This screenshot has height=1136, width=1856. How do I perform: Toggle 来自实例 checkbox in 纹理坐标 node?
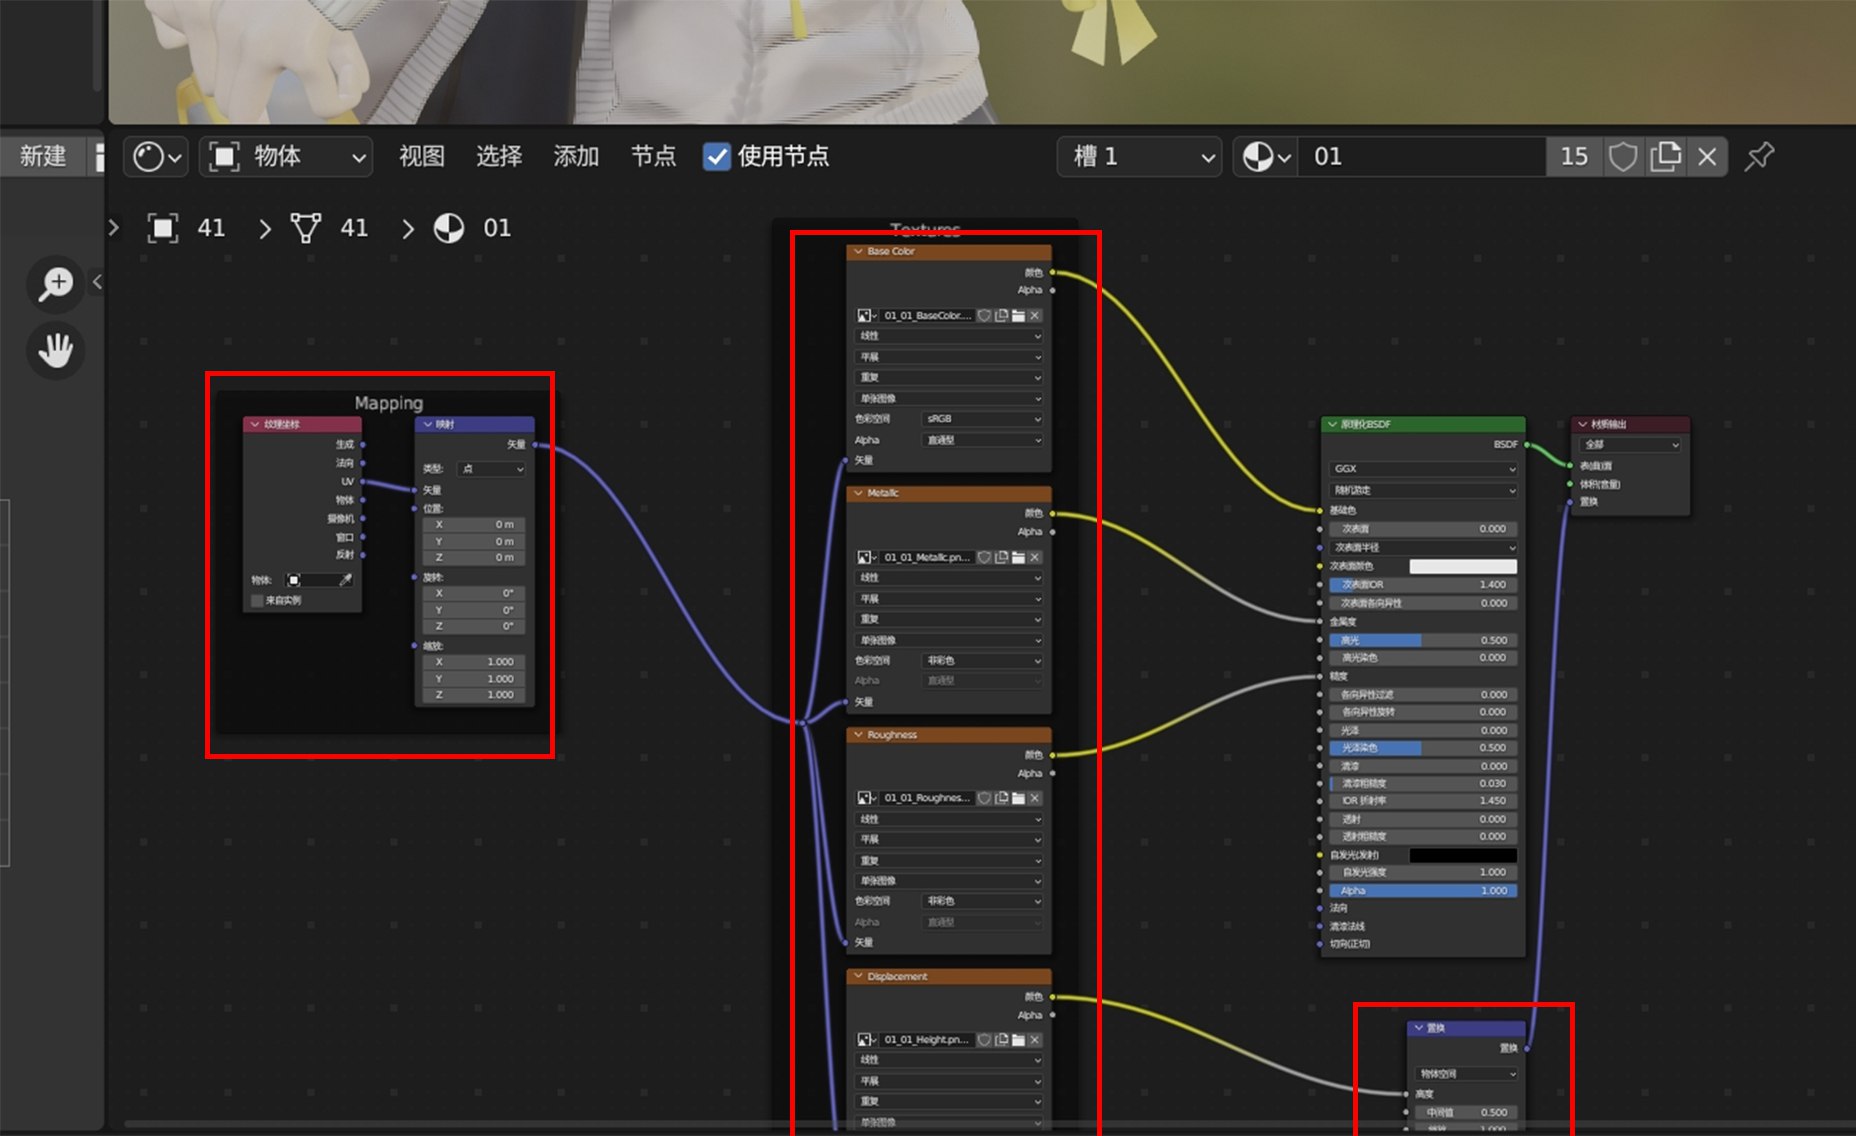(x=257, y=600)
